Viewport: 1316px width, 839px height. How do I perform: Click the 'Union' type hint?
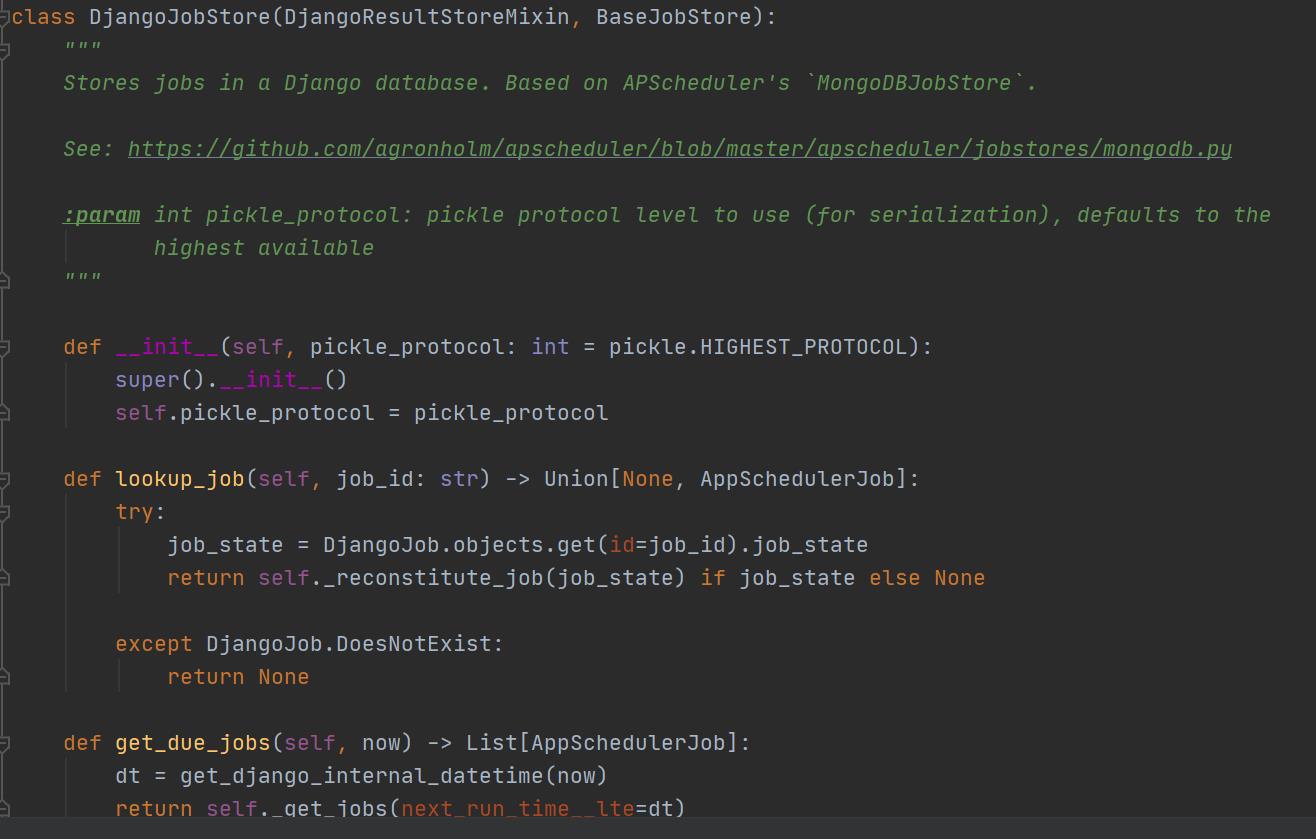click(x=576, y=479)
